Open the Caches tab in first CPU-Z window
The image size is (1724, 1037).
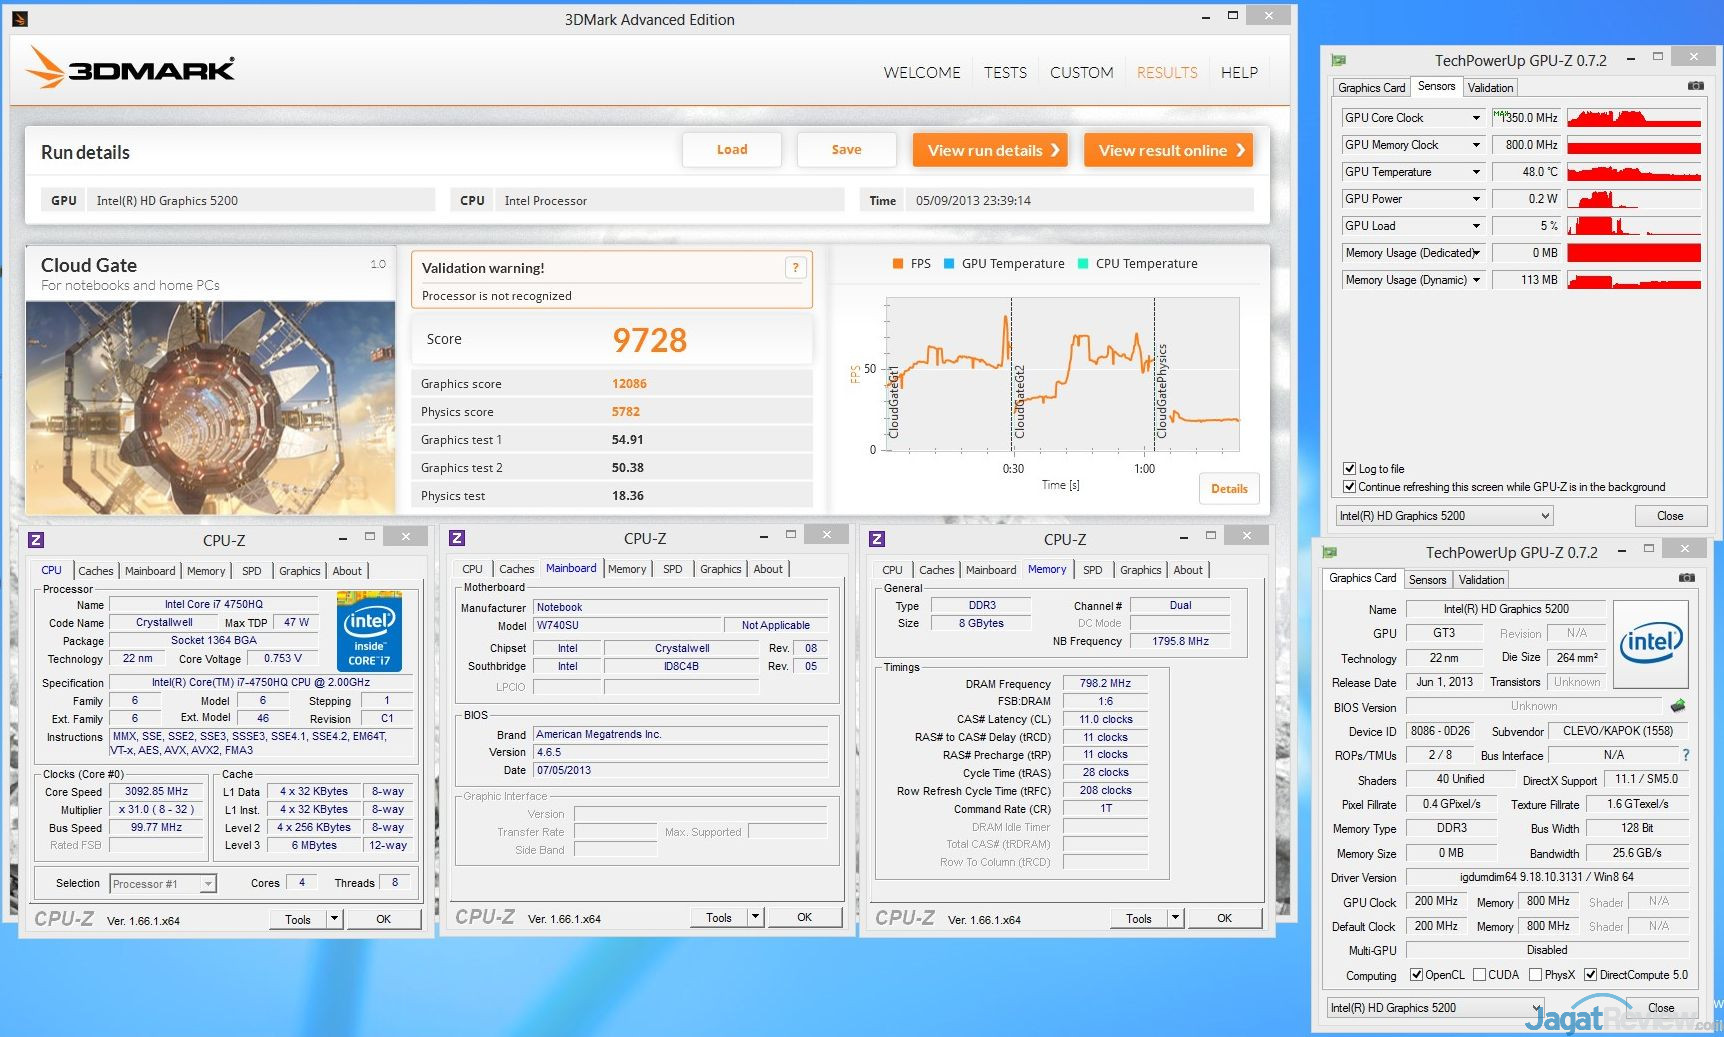pyautogui.click(x=96, y=571)
